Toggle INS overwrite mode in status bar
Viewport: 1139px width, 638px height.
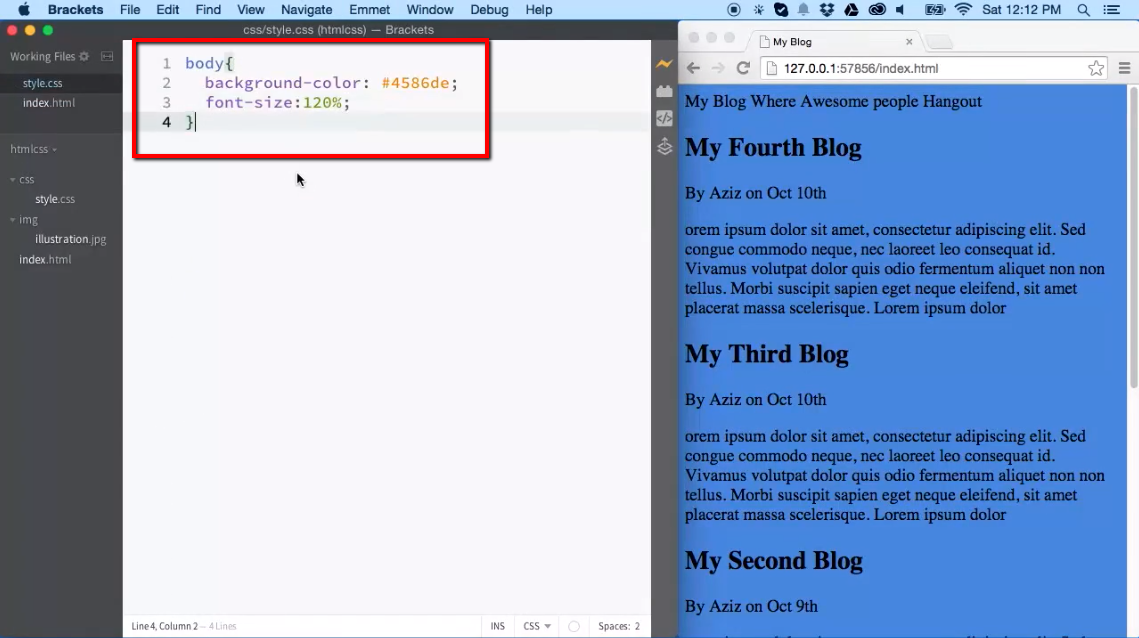pos(497,625)
